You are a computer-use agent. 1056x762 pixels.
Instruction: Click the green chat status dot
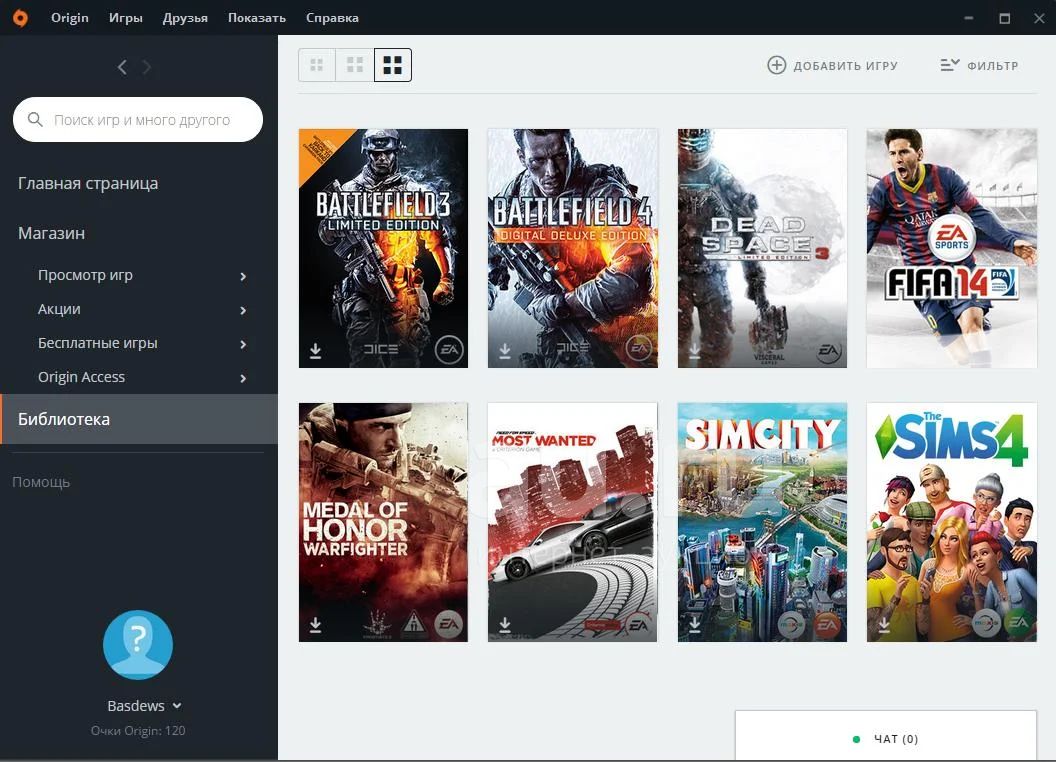click(x=856, y=739)
